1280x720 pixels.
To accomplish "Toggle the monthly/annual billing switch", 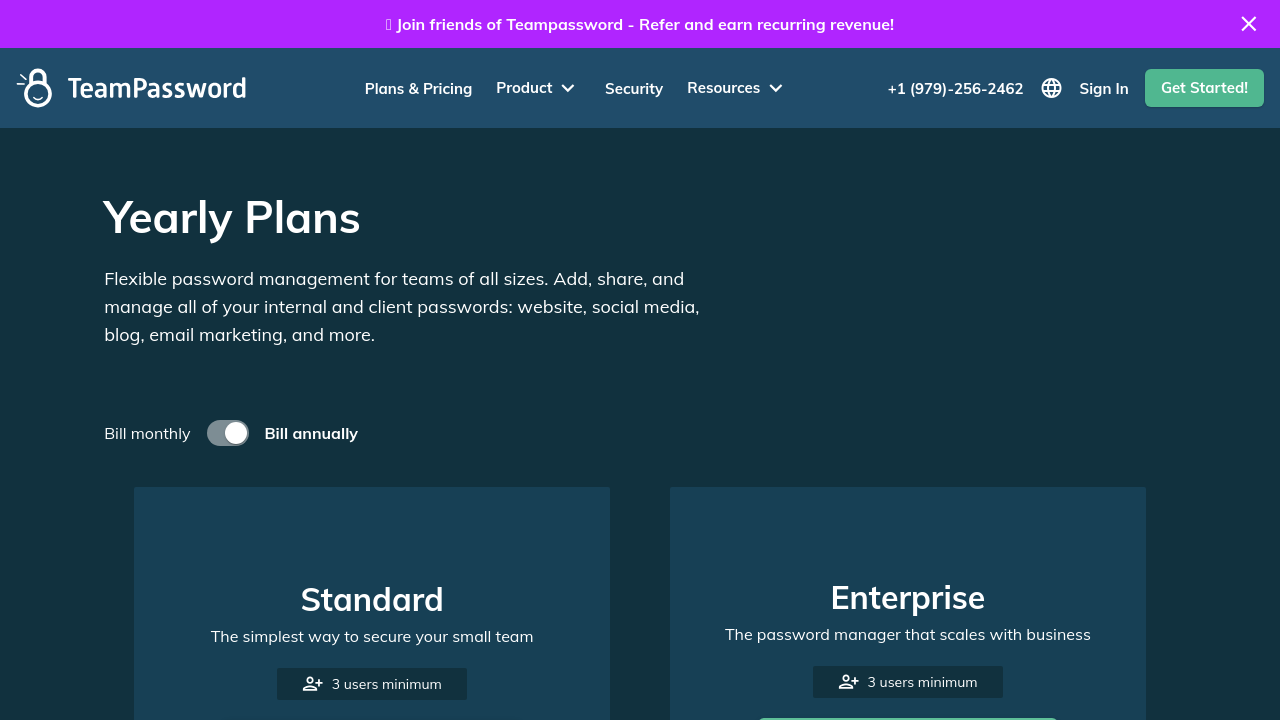I will 228,433.
